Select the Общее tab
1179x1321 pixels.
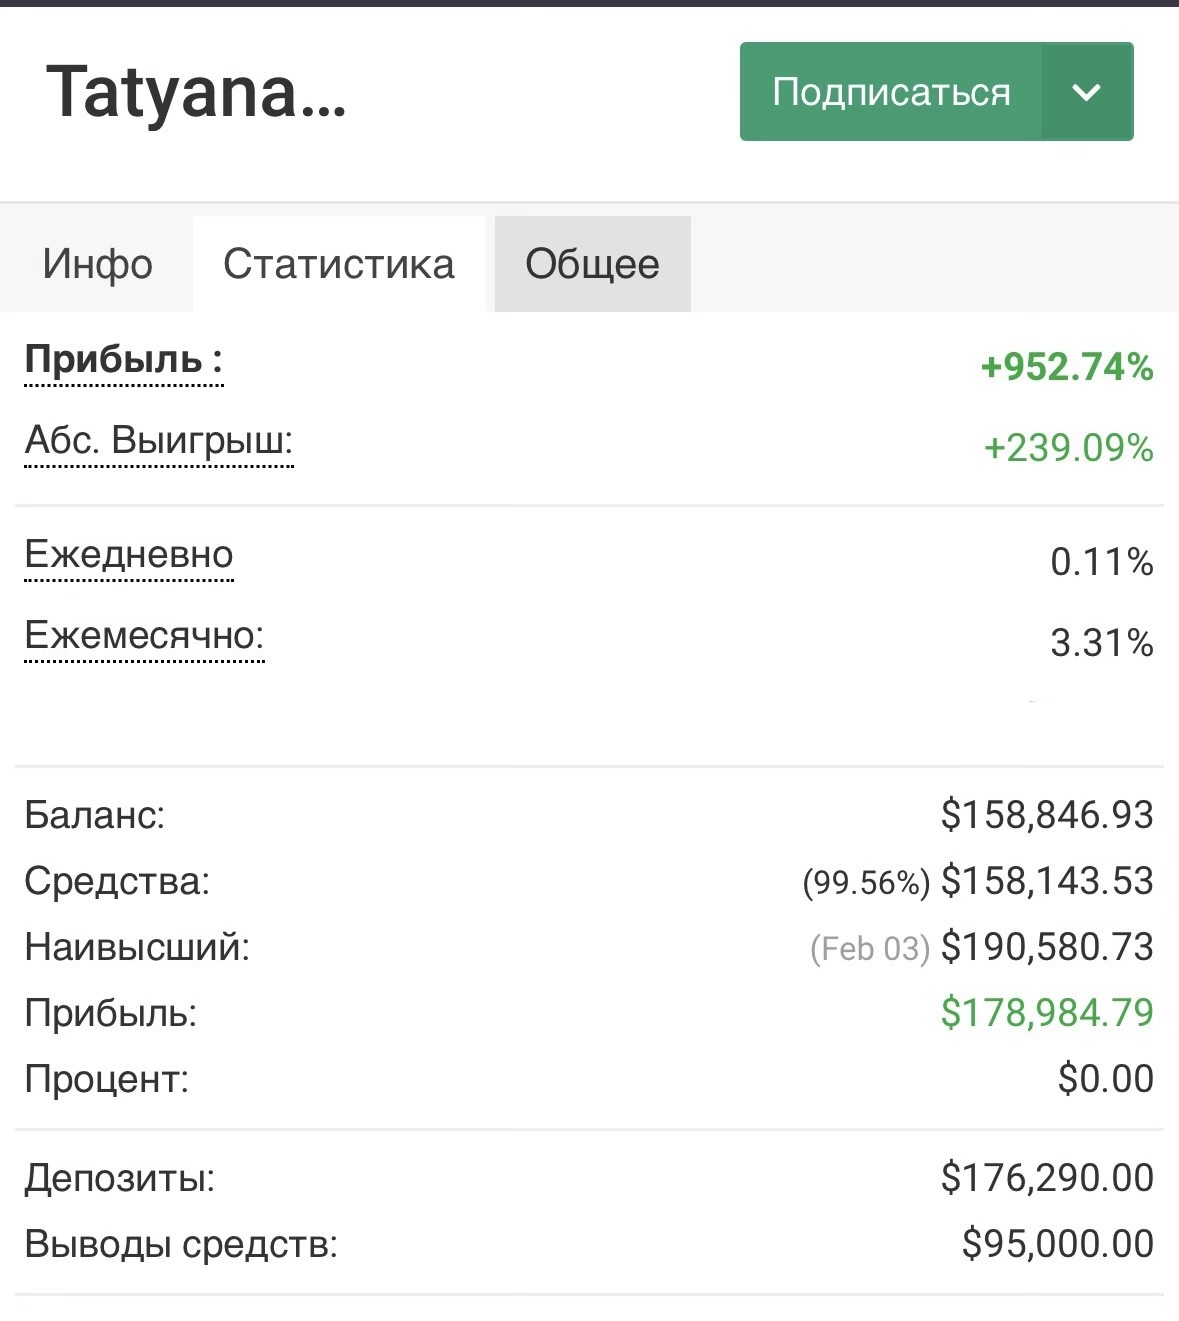pyautogui.click(x=592, y=264)
